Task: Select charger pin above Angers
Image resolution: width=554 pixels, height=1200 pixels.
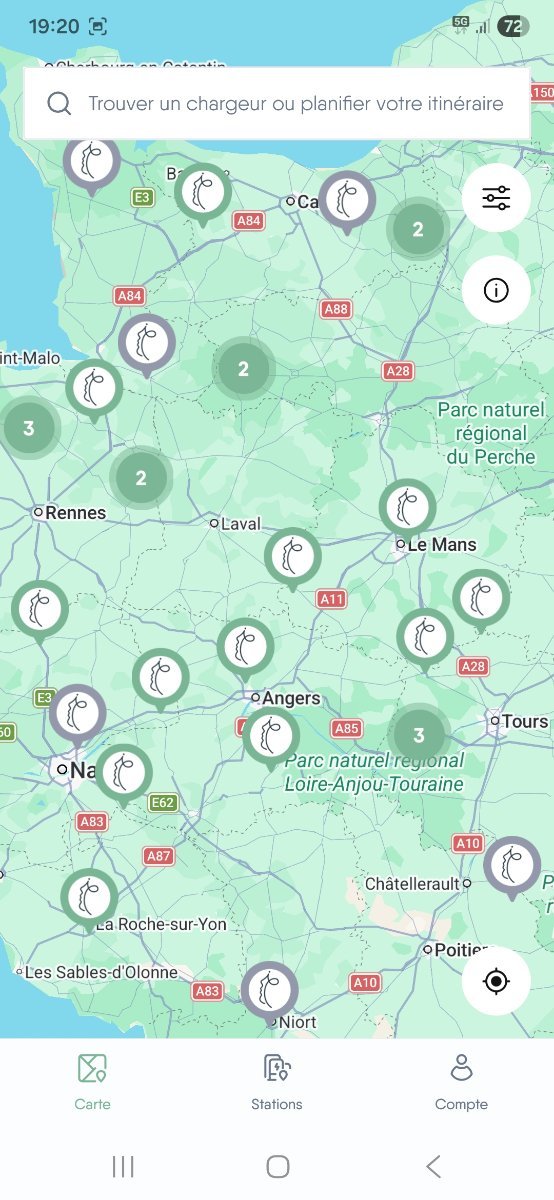Action: tap(245, 648)
